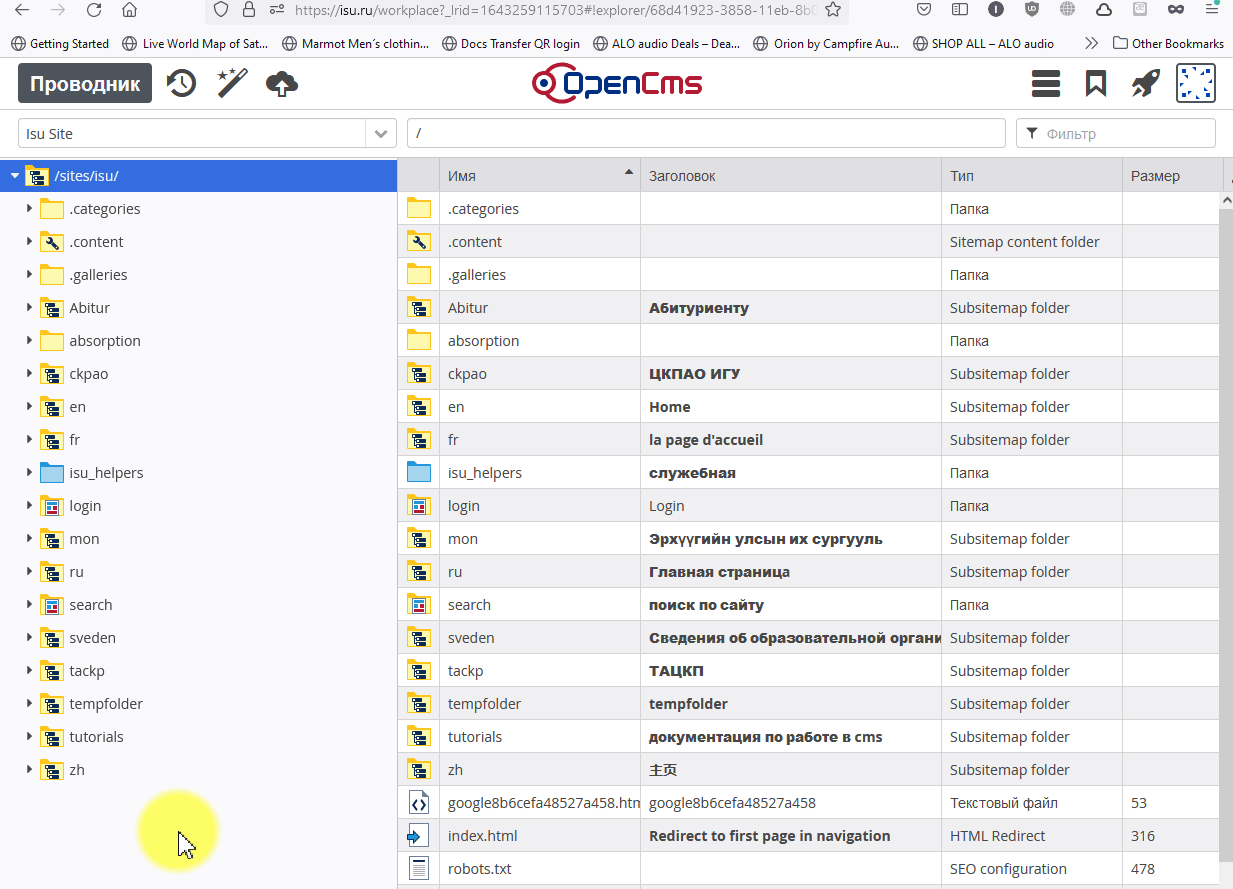Click the dashed-square fullscreen icon
1233x889 pixels.
(x=1195, y=84)
